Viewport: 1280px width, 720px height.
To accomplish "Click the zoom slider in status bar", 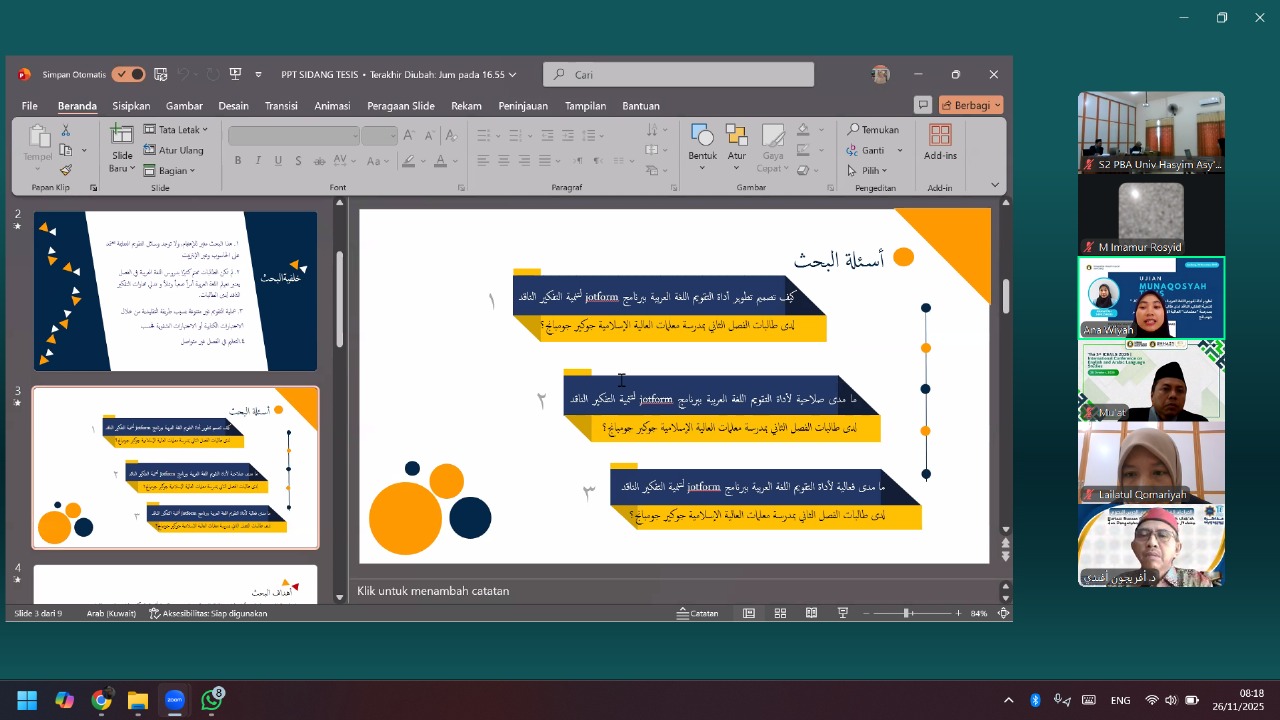I will 908,613.
